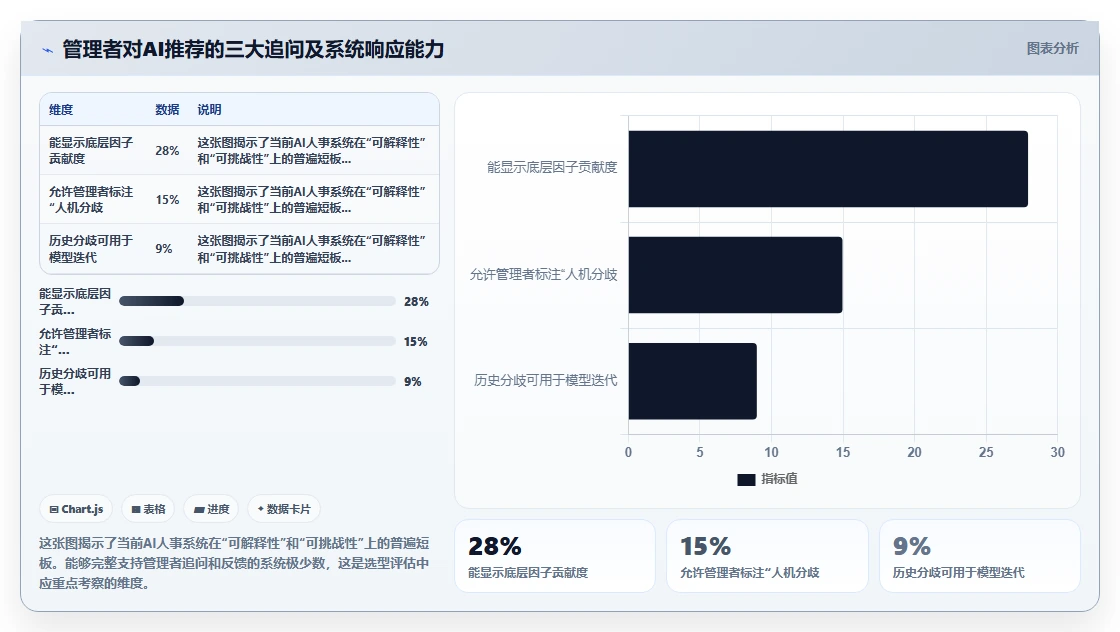Click the 9% data card

coord(979,556)
